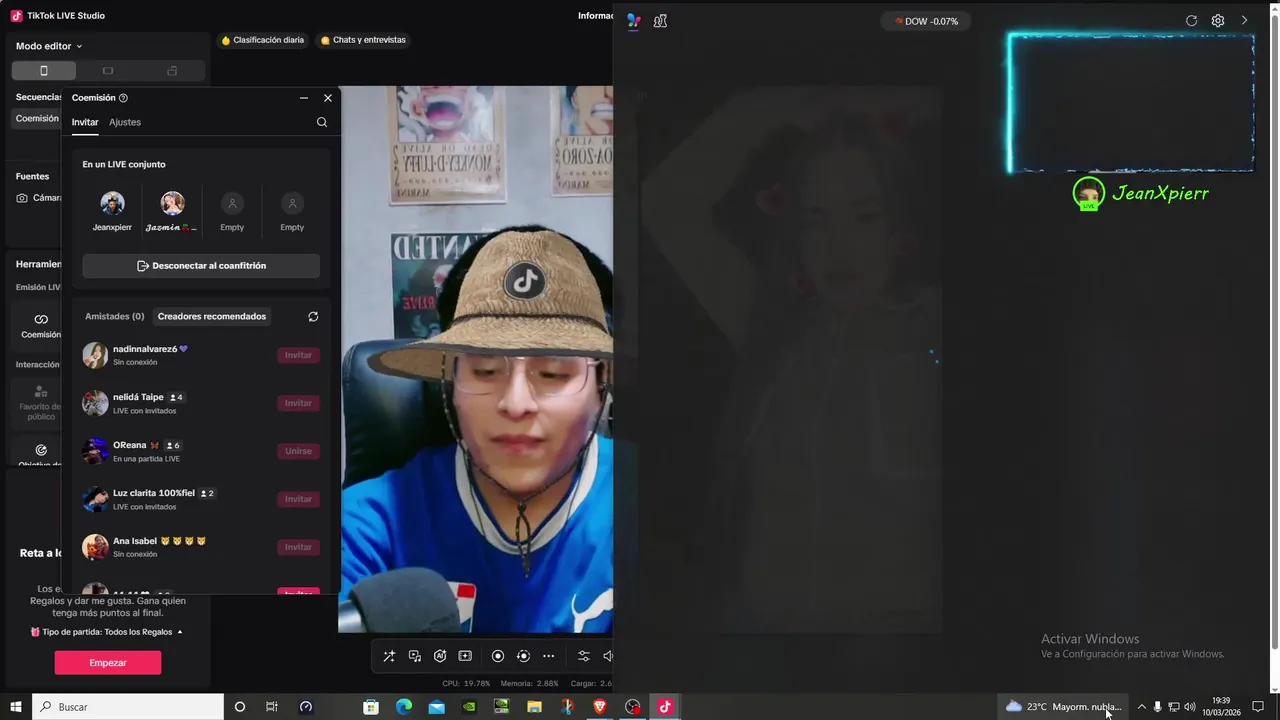The width and height of the screenshot is (1280, 720).
Task: Click the refresh icon in side panel
Action: pyautogui.click(x=1191, y=20)
